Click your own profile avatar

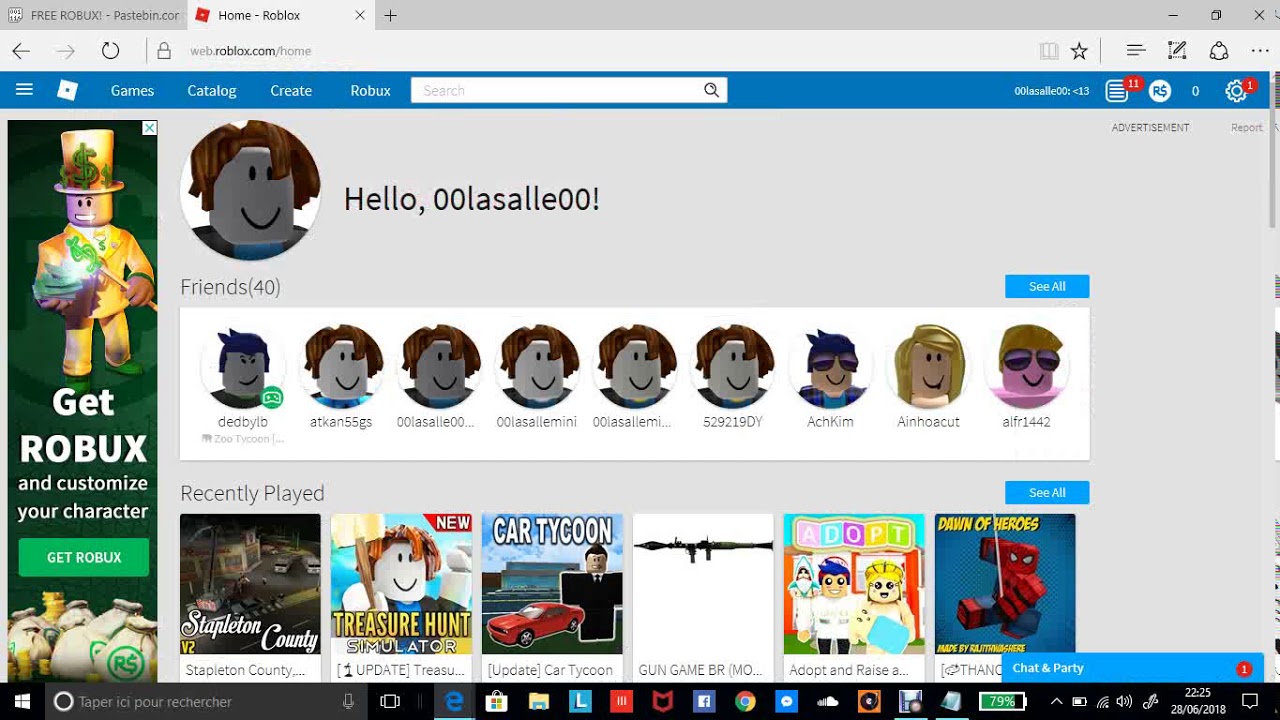(251, 190)
